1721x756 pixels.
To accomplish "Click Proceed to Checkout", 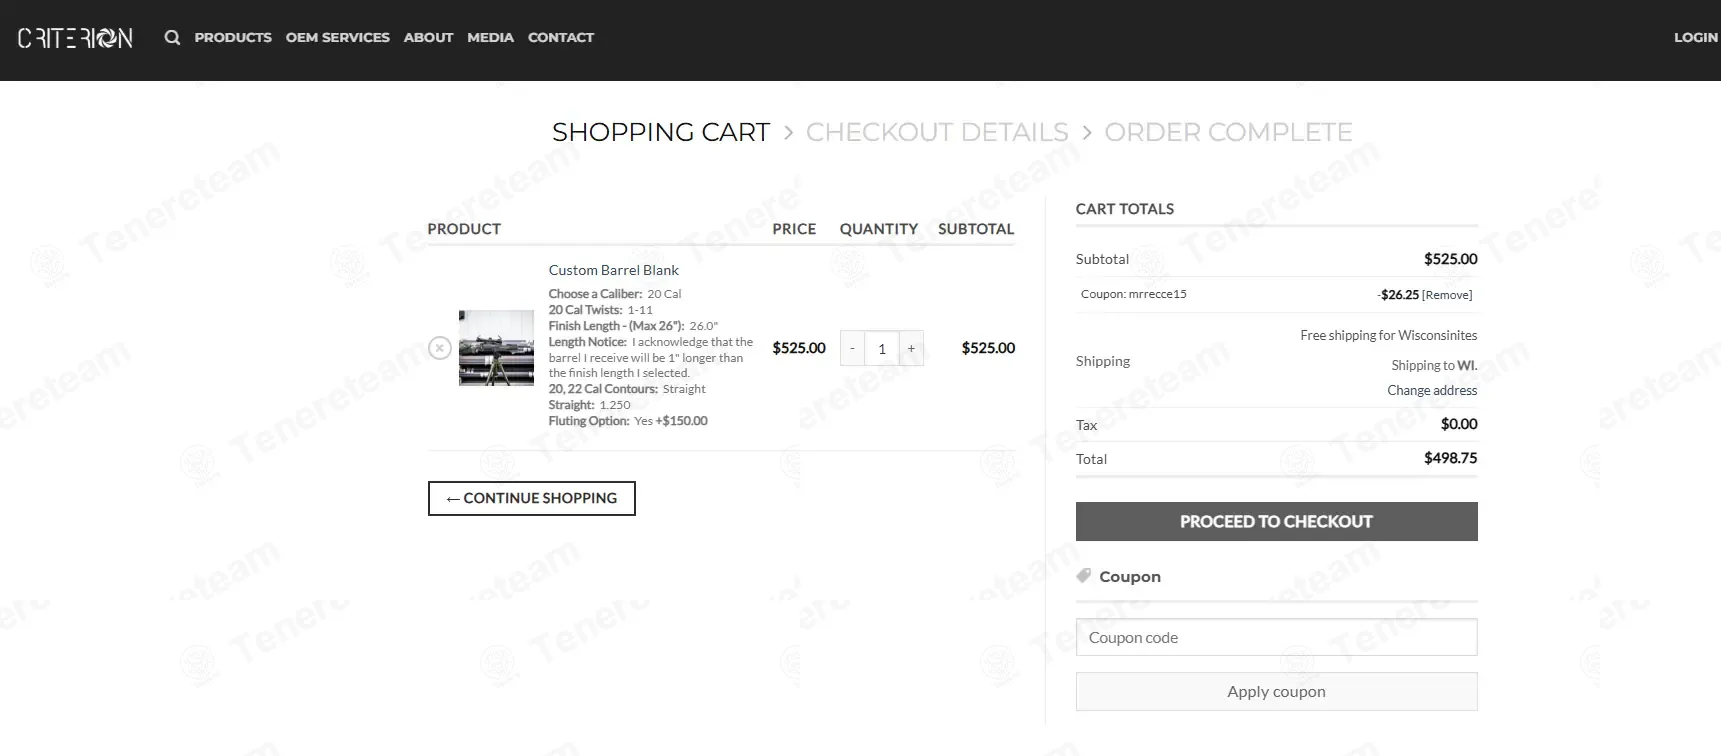I will coord(1276,521).
